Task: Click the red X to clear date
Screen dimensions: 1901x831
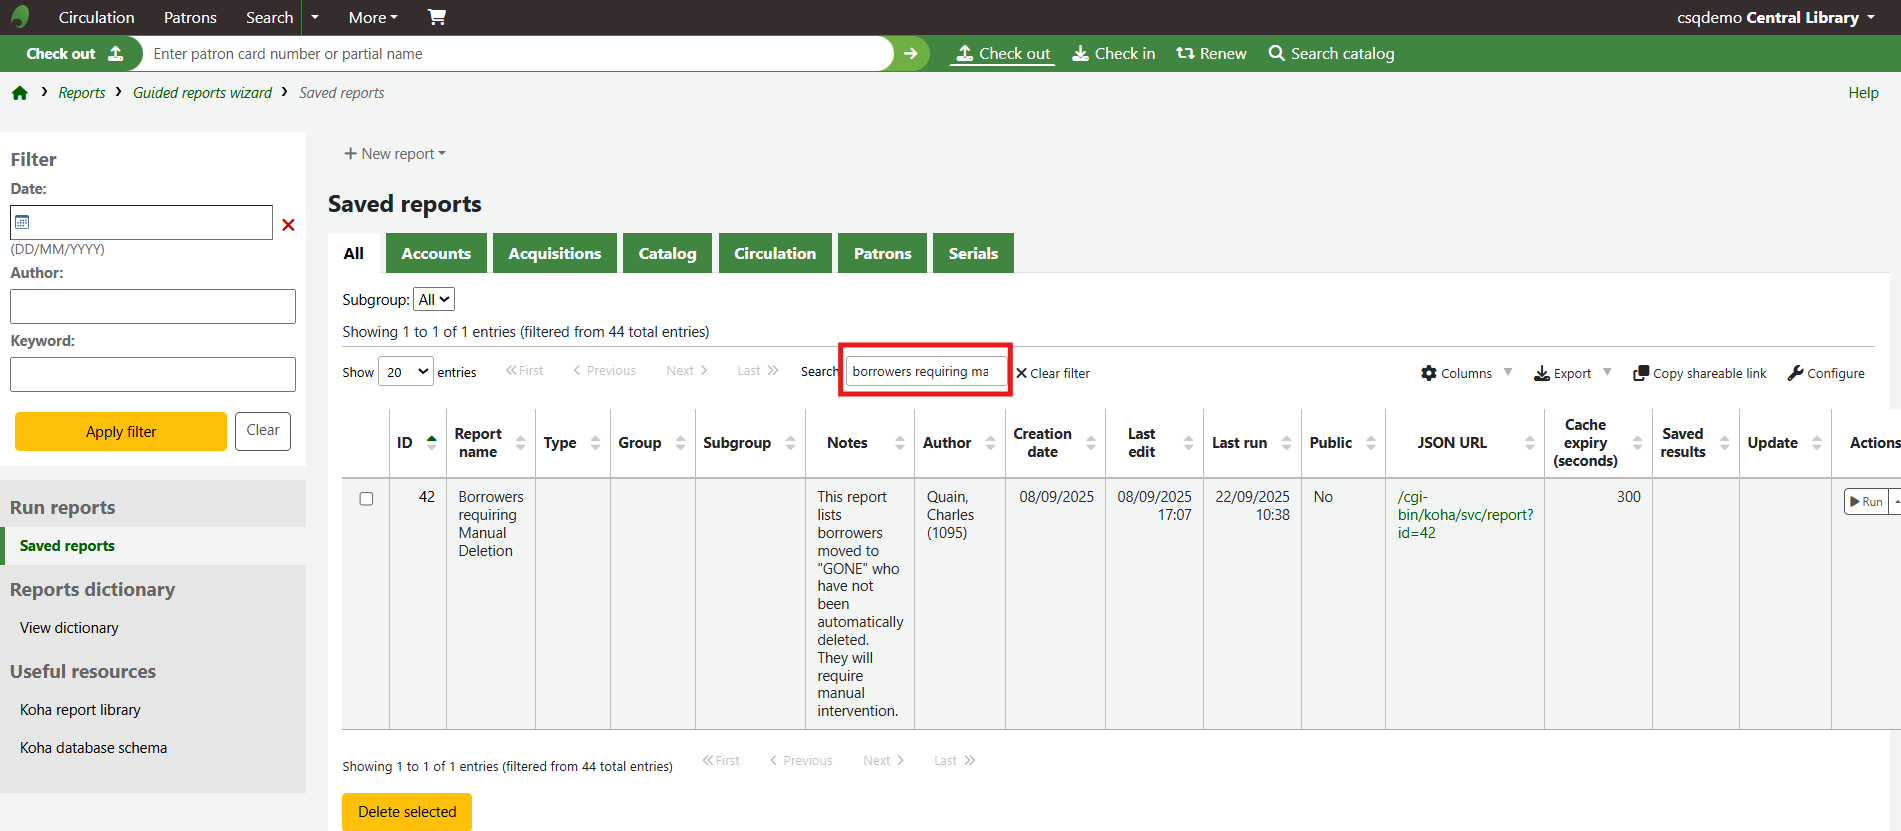Action: [x=288, y=225]
